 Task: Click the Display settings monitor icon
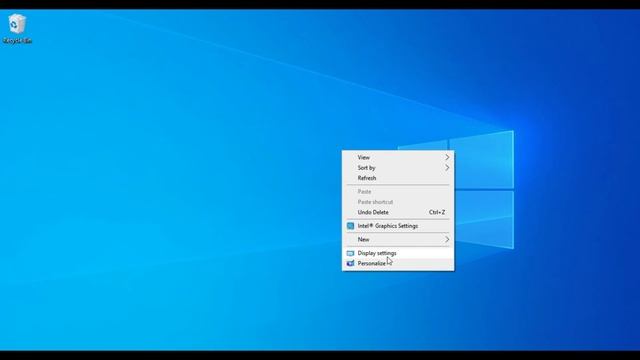350,253
